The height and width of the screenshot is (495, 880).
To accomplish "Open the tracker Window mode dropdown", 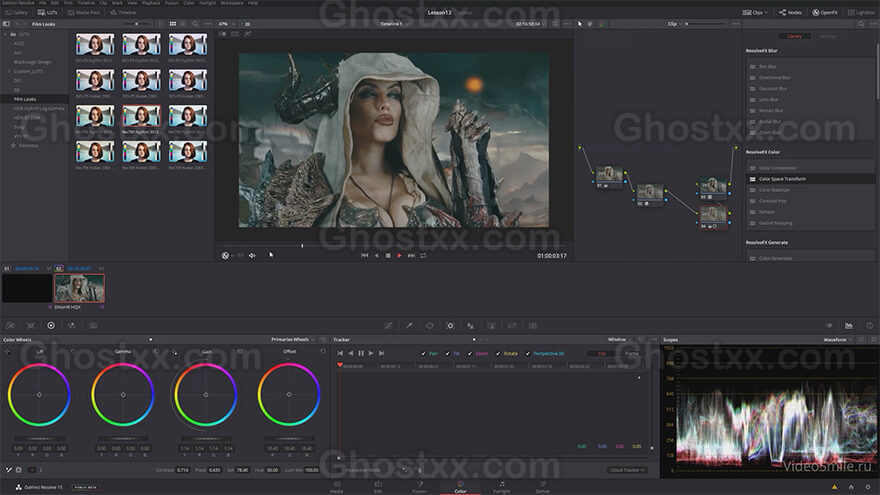I will (620, 340).
